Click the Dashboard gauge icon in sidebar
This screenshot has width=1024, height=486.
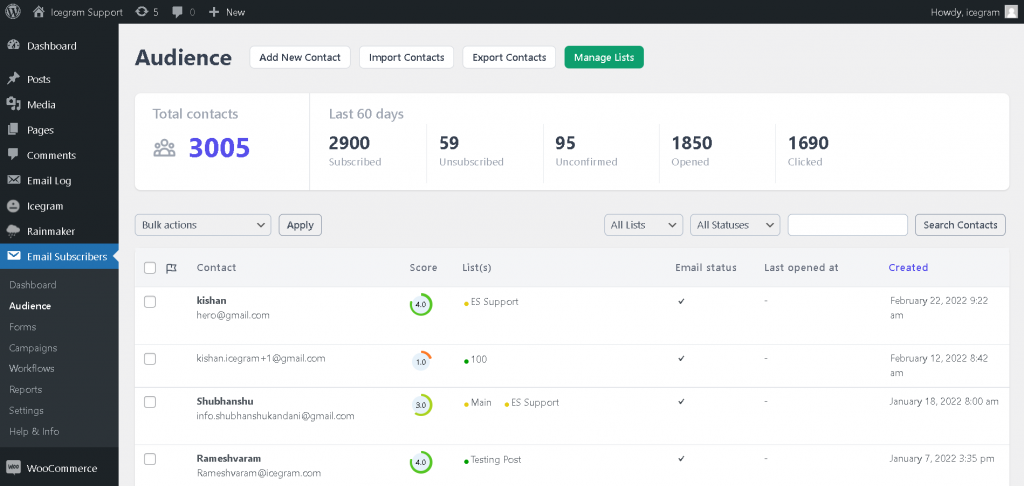point(13,46)
